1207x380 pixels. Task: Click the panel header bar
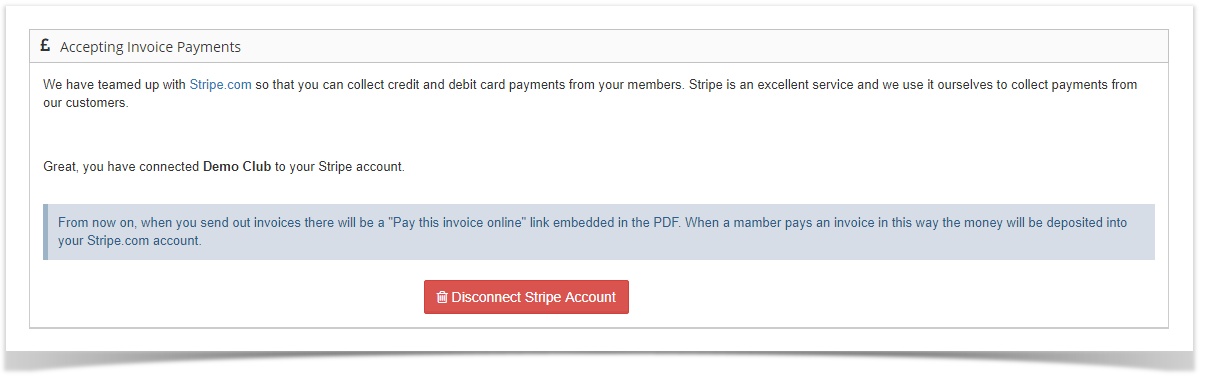point(598,46)
